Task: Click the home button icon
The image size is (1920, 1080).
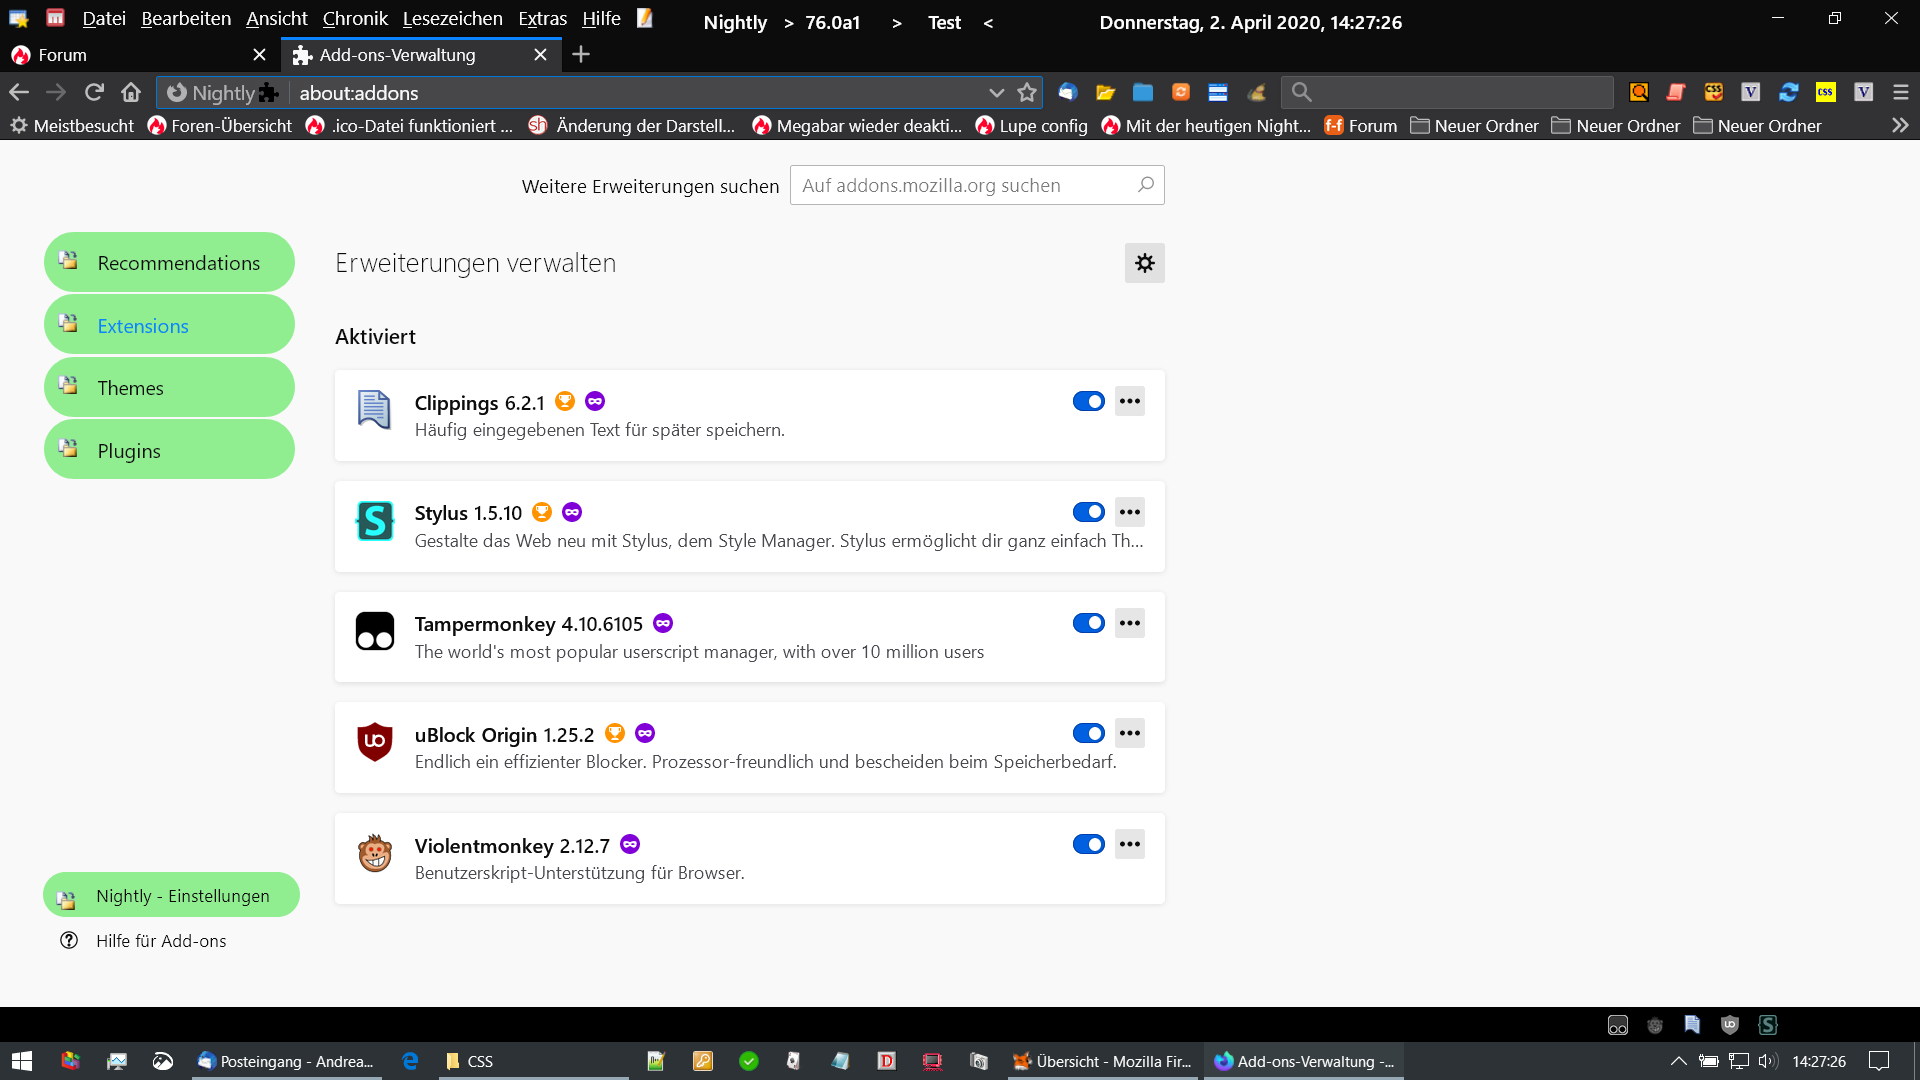Action: [131, 92]
